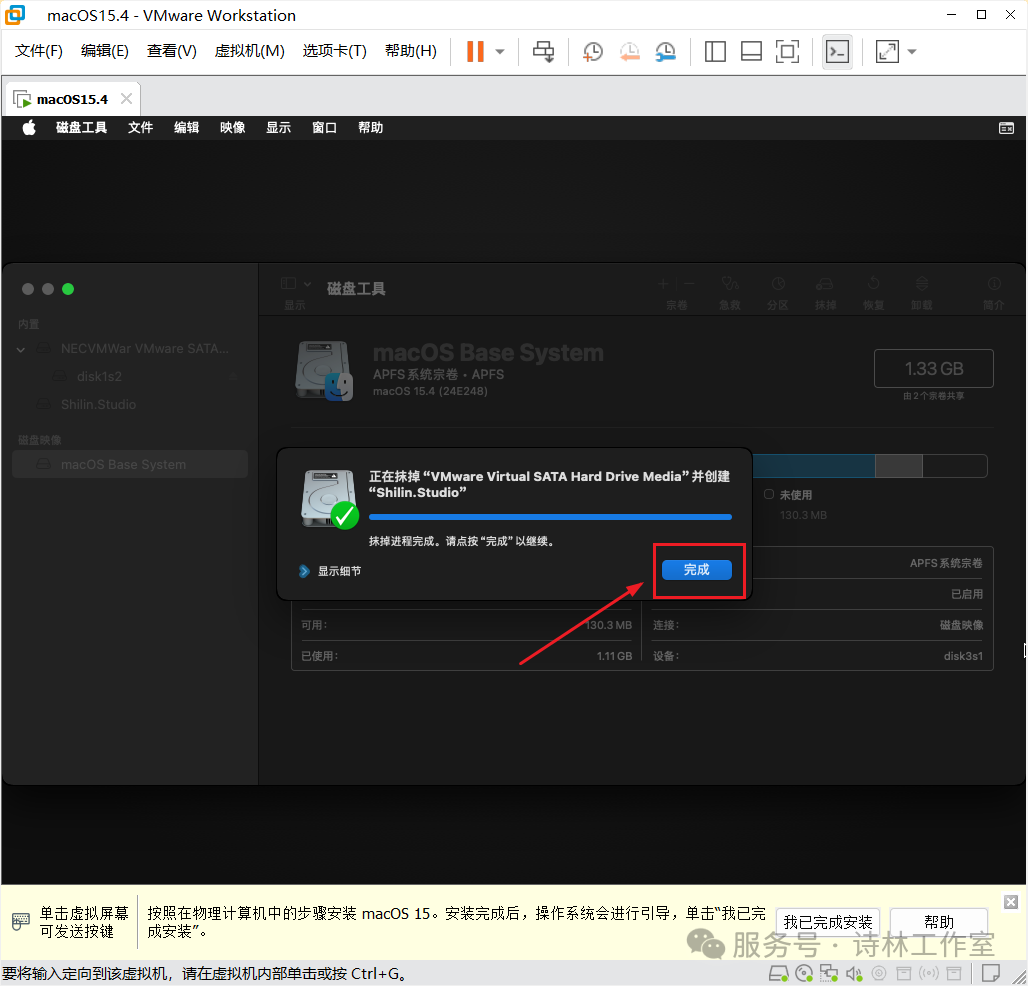This screenshot has width=1028, height=986.
Task: Toggle the VMware library sidebar view icon
Action: coord(715,52)
